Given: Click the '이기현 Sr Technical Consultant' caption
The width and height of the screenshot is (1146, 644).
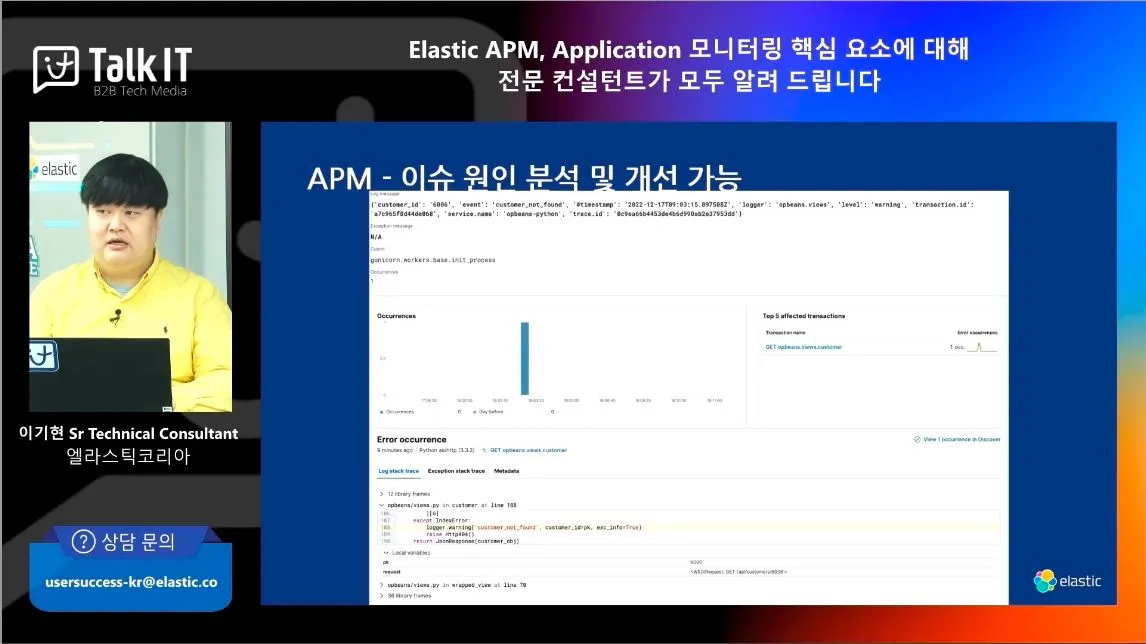Looking at the screenshot, I should click(x=129, y=433).
